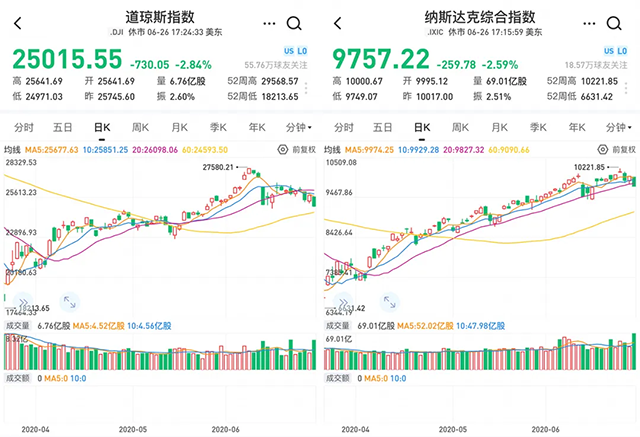Open more options on 道琼斯指数 header
Image resolution: width=640 pixels, height=437 pixels.
coord(269,24)
